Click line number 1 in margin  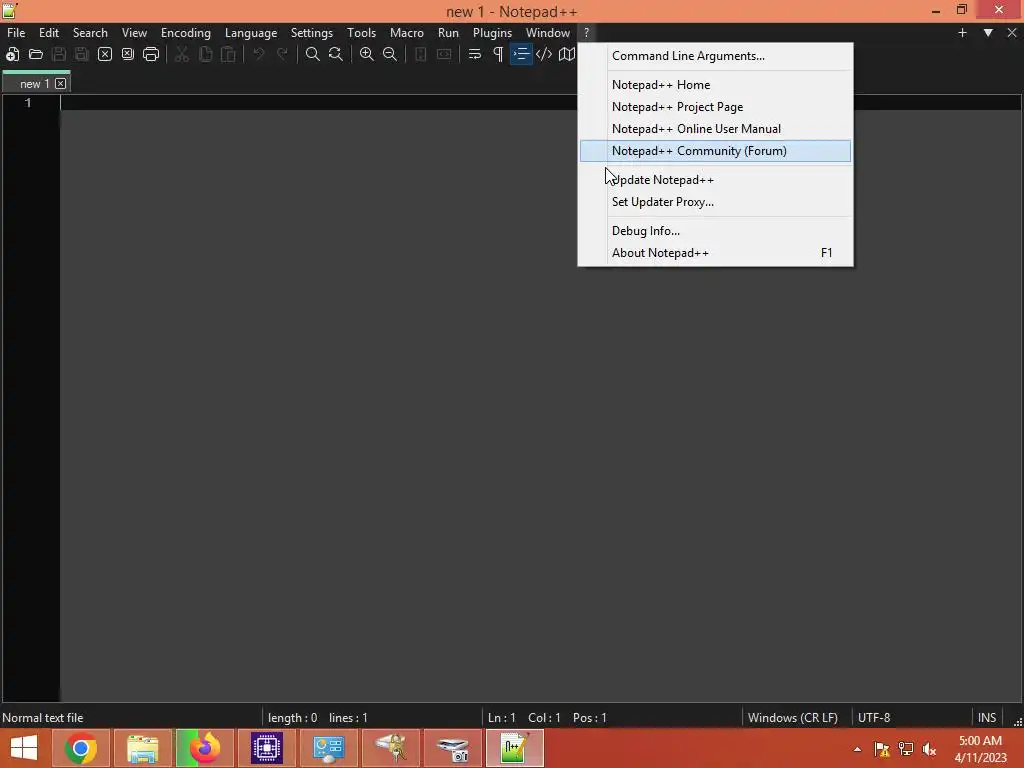(x=28, y=103)
